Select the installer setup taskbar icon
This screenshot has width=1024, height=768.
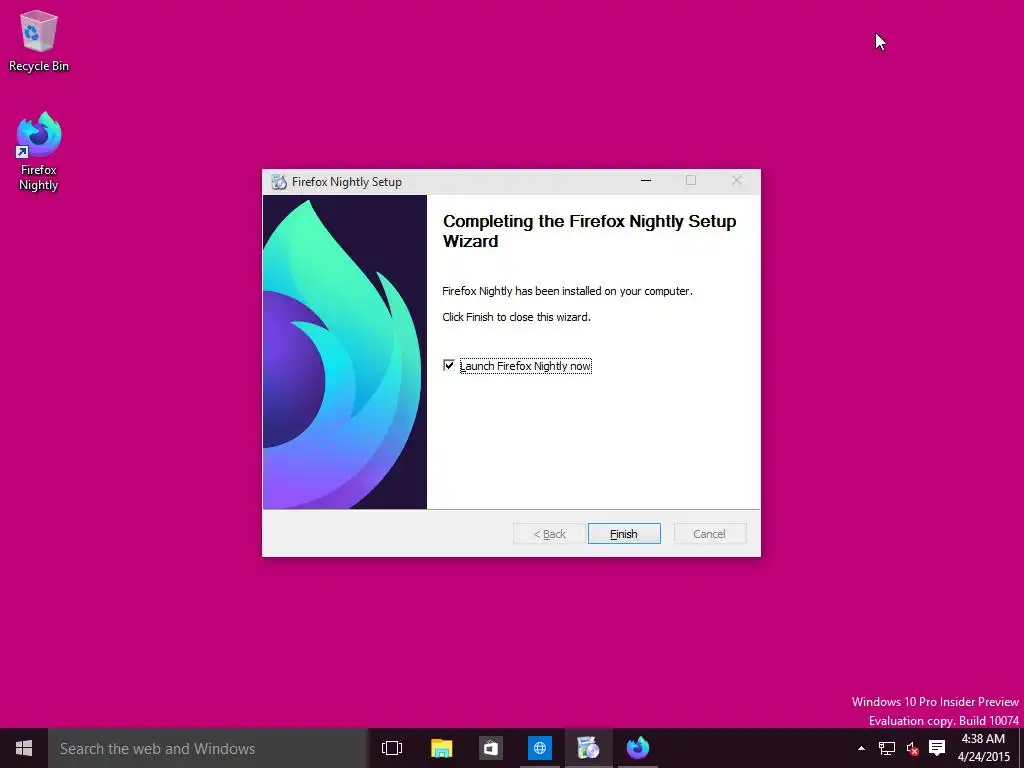coord(588,748)
